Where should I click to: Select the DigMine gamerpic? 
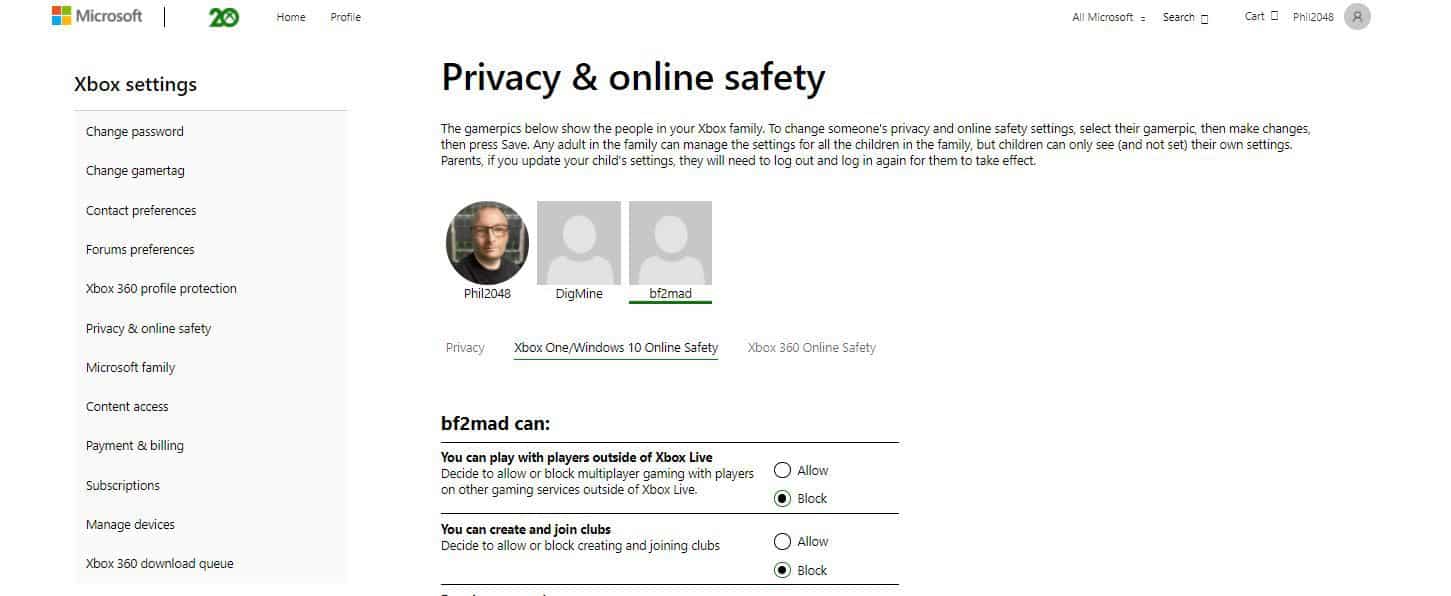point(579,243)
